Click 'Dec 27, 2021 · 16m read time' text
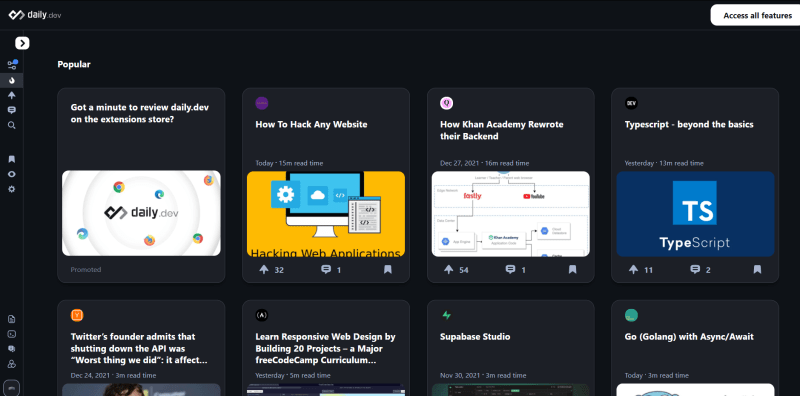This screenshot has width=800, height=396. pos(485,163)
